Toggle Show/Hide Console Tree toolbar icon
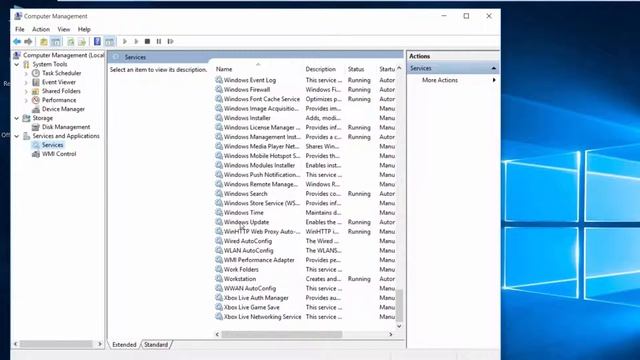 point(56,41)
